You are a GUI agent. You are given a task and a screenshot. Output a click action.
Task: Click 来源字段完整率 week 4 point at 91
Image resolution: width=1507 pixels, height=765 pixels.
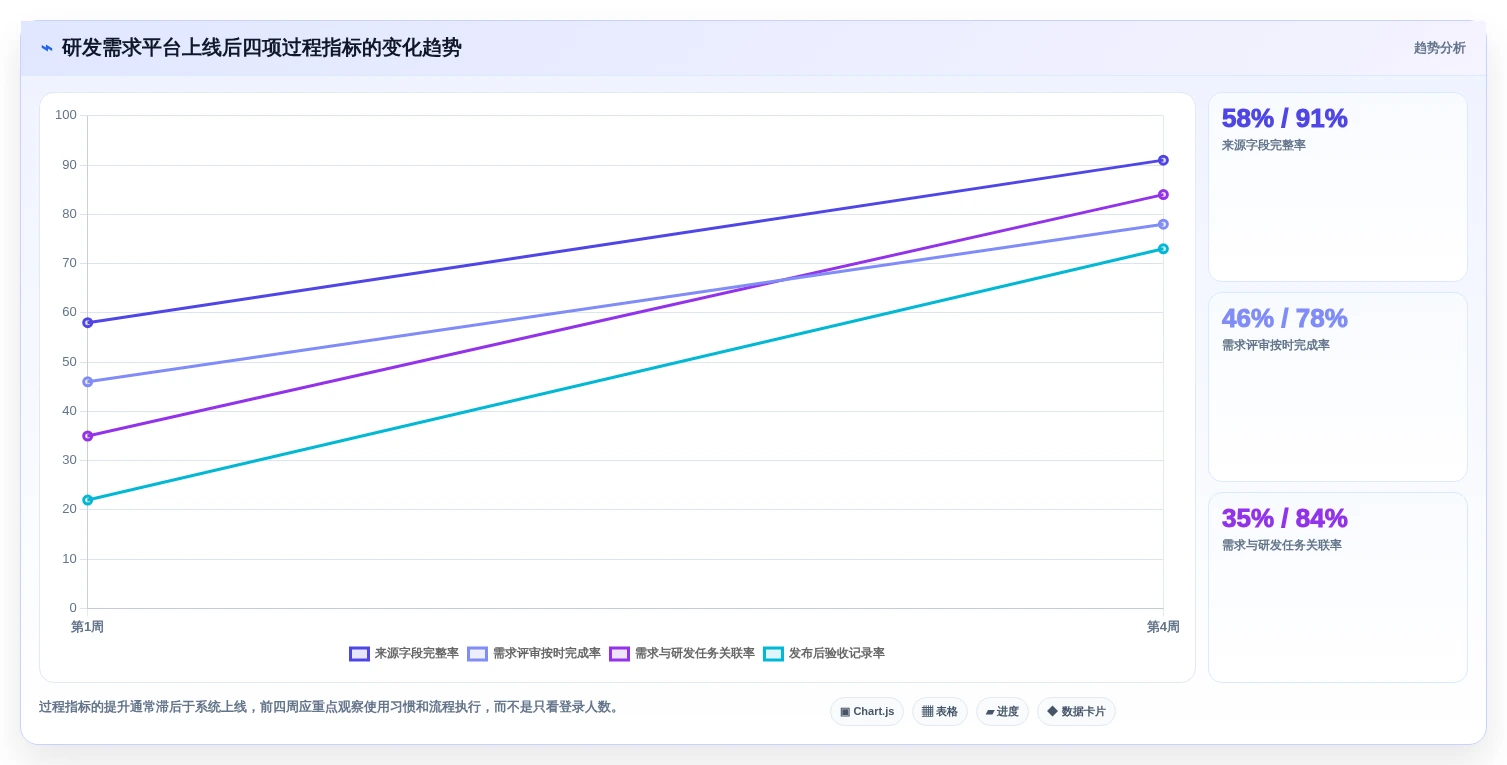(1163, 160)
